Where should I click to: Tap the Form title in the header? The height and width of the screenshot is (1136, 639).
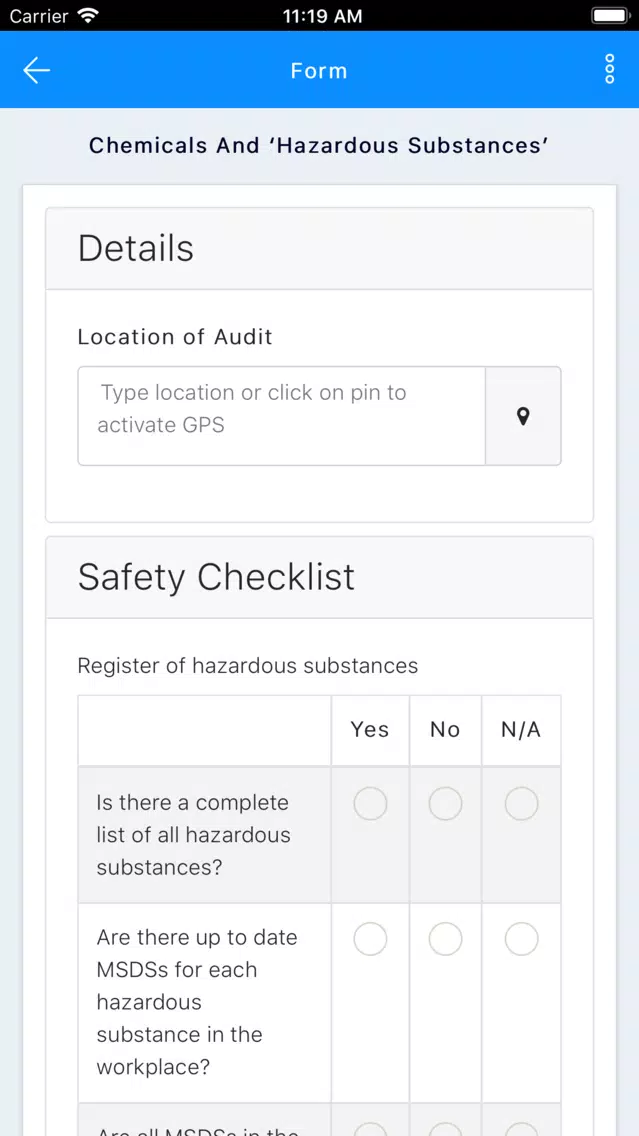coord(319,70)
